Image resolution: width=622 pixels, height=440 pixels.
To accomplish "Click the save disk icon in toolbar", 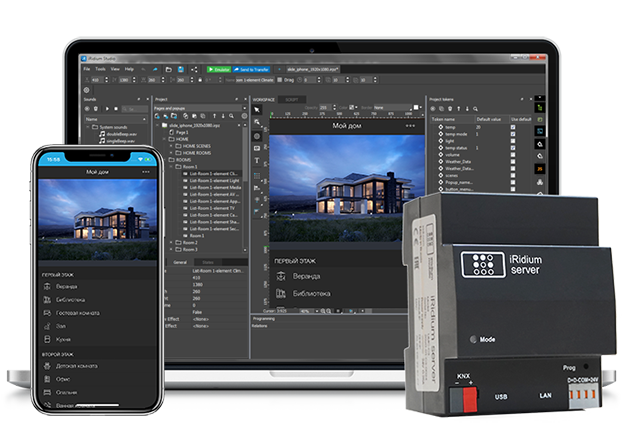I will coord(183,69).
